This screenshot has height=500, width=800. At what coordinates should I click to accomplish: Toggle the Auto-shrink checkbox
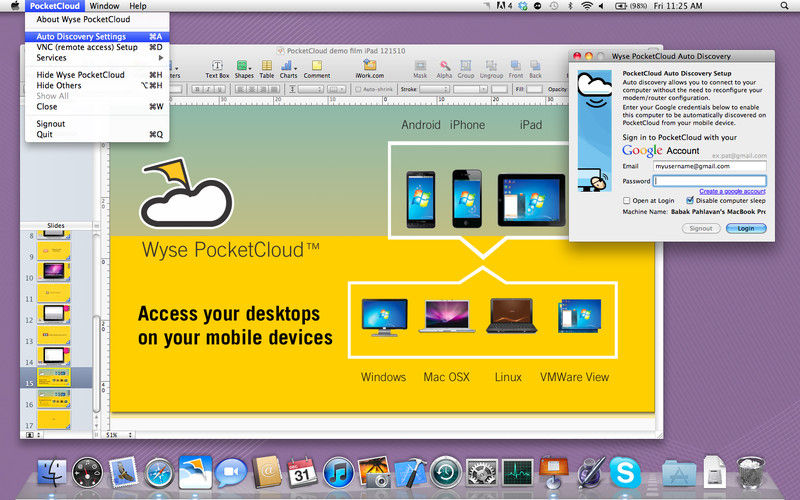[357, 89]
